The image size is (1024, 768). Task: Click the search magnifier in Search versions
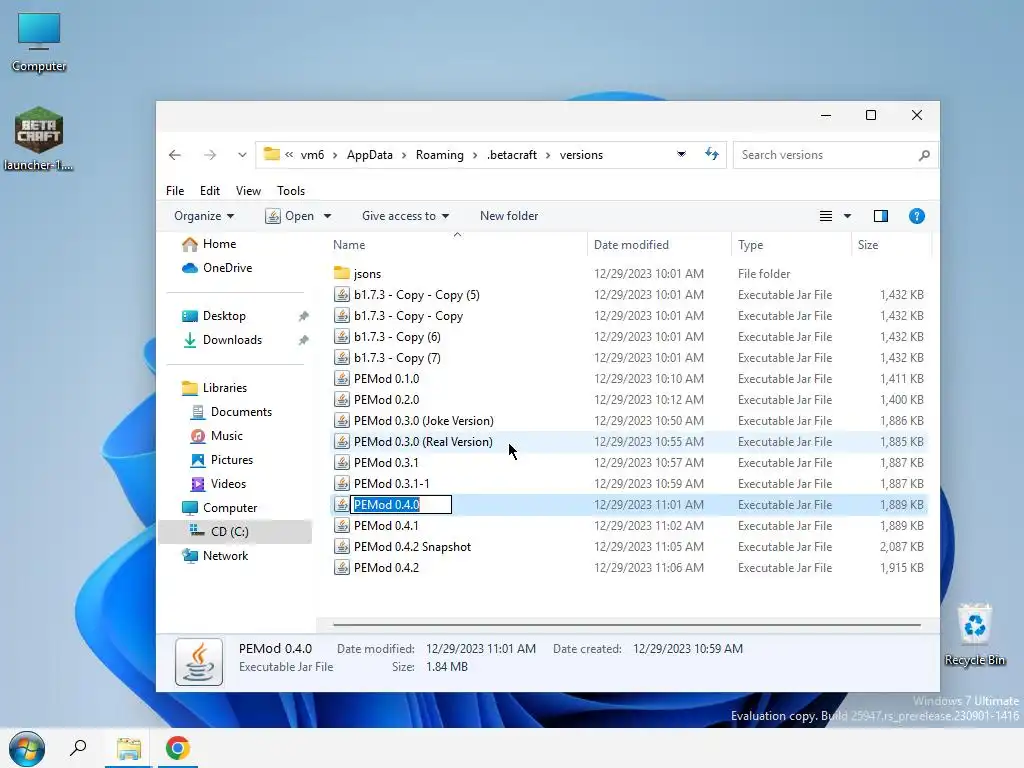click(x=923, y=155)
